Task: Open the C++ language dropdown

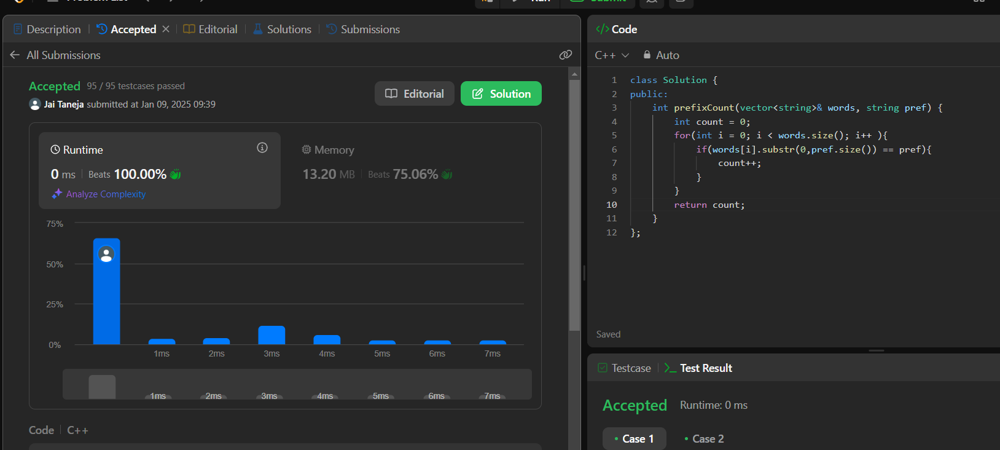Action: 612,55
